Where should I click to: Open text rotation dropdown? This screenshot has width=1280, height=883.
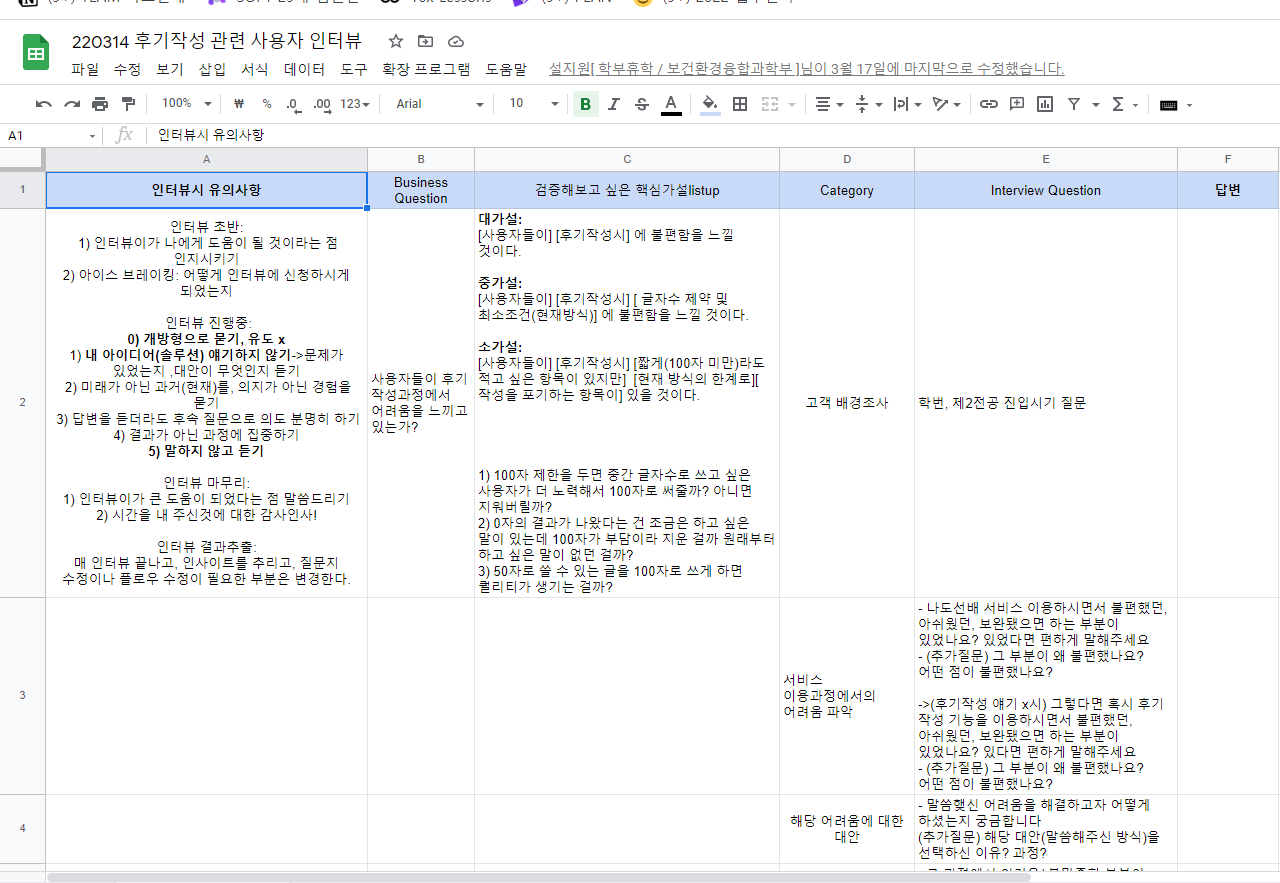click(x=946, y=104)
